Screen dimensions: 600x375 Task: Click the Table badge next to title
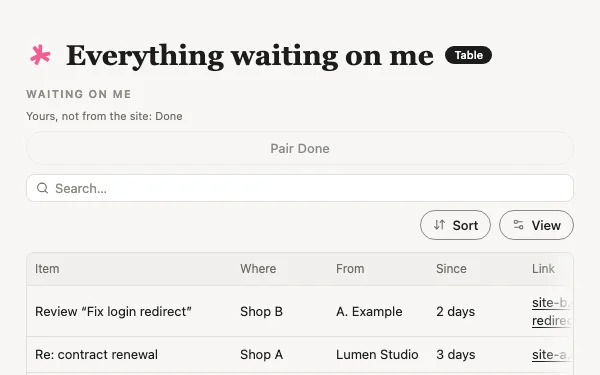468,55
